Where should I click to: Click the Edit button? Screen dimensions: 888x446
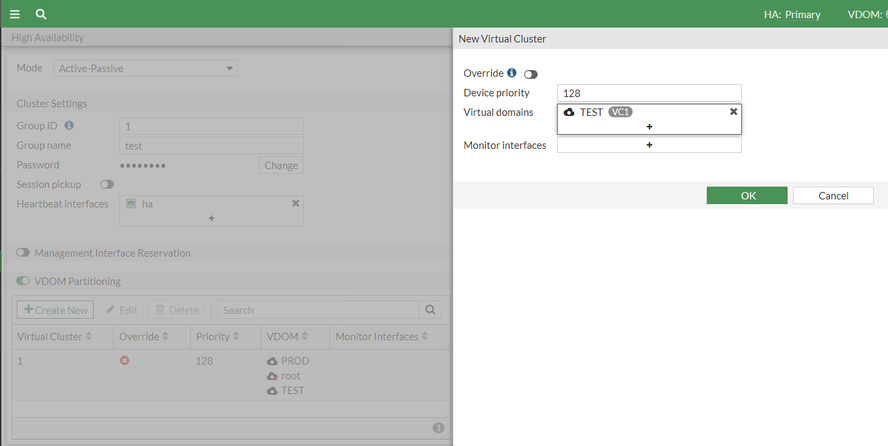(121, 310)
